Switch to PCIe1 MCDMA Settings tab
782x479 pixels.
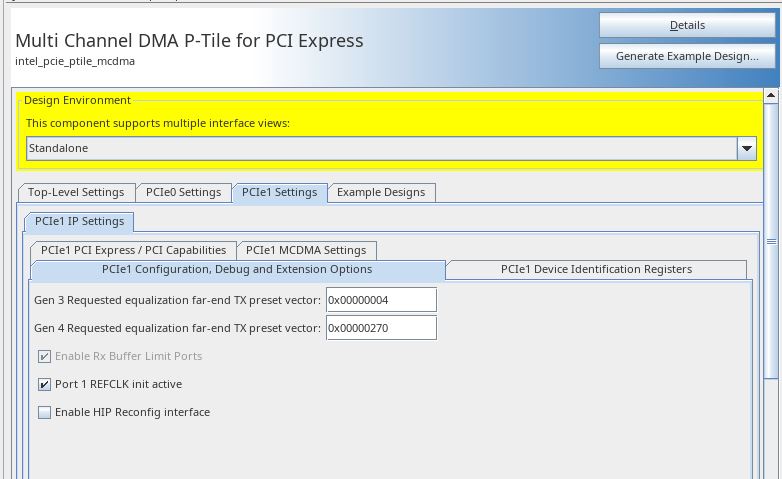point(306,250)
